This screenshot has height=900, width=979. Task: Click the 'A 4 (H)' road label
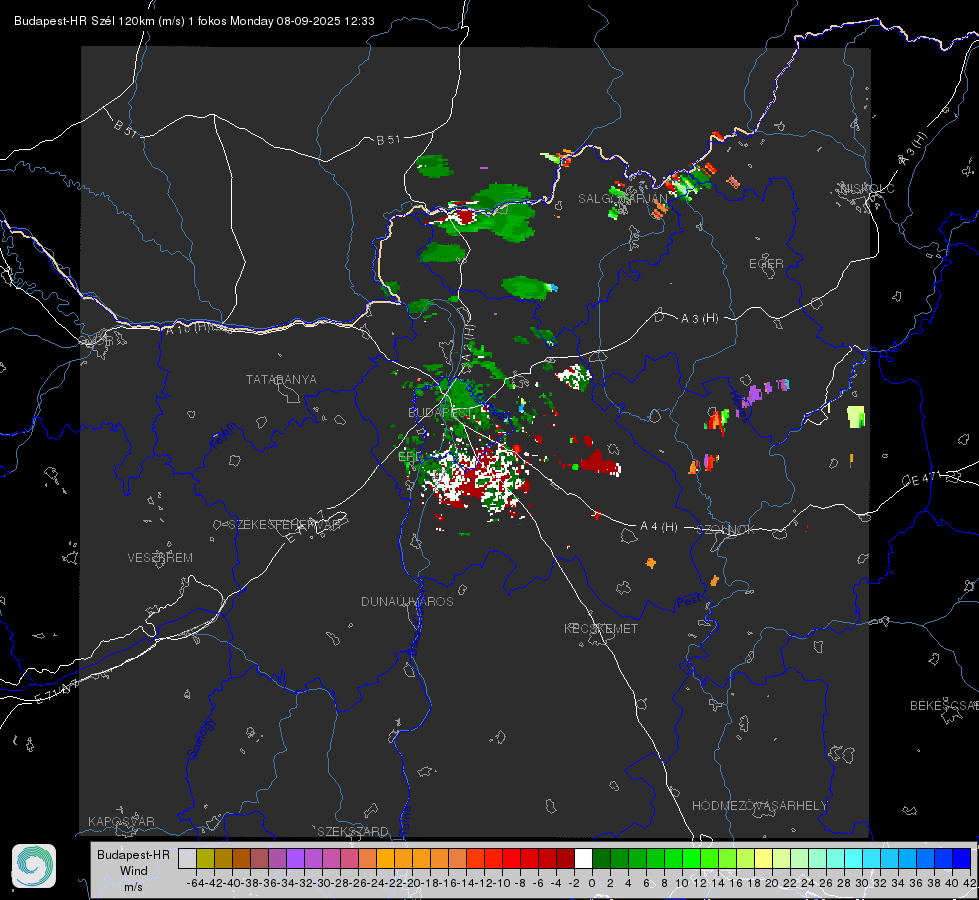click(659, 527)
